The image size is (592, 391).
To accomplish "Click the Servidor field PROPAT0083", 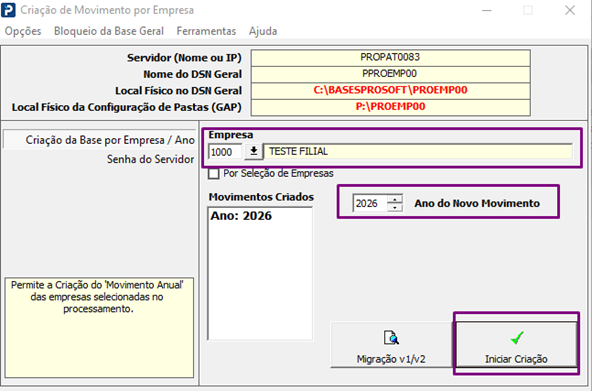I will [390, 57].
